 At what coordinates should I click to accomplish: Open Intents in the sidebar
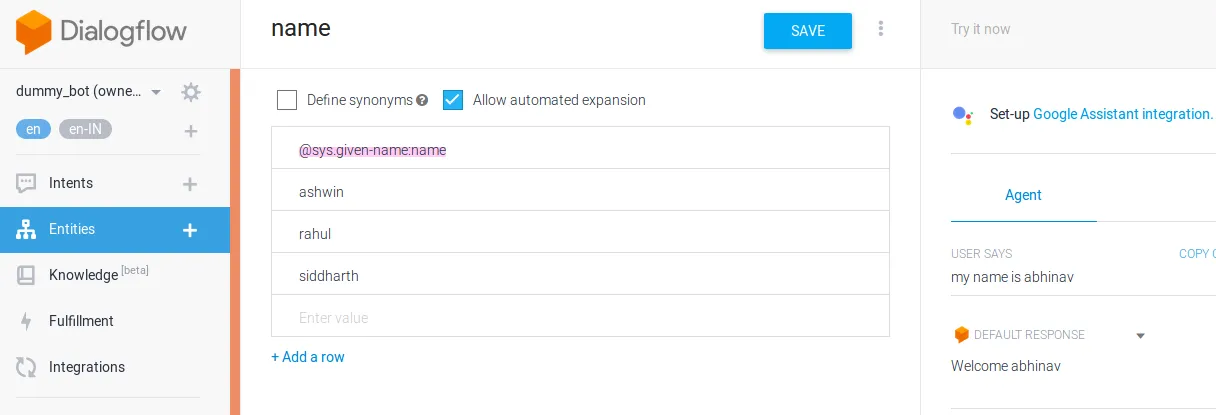71,183
